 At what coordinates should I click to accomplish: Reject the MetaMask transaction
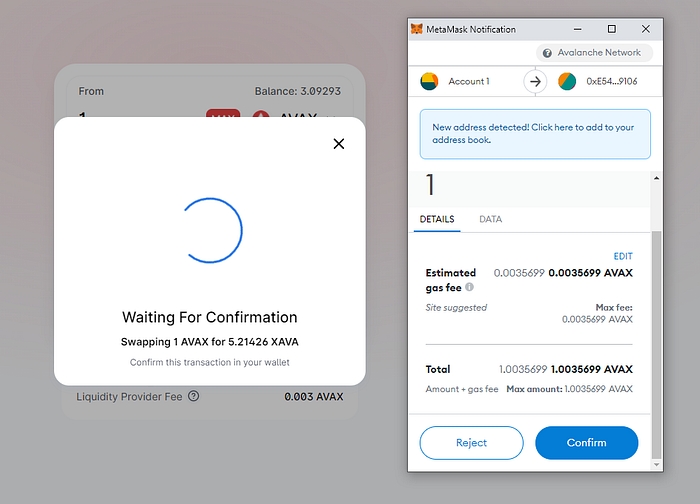pyautogui.click(x=471, y=442)
